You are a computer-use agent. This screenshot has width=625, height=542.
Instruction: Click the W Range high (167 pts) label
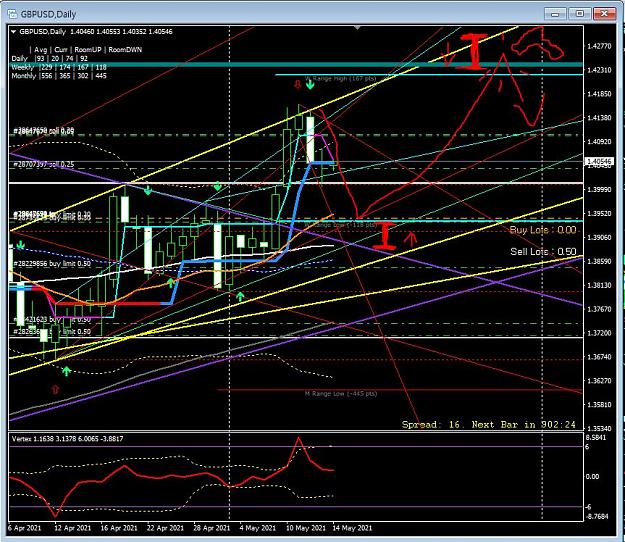340,79
